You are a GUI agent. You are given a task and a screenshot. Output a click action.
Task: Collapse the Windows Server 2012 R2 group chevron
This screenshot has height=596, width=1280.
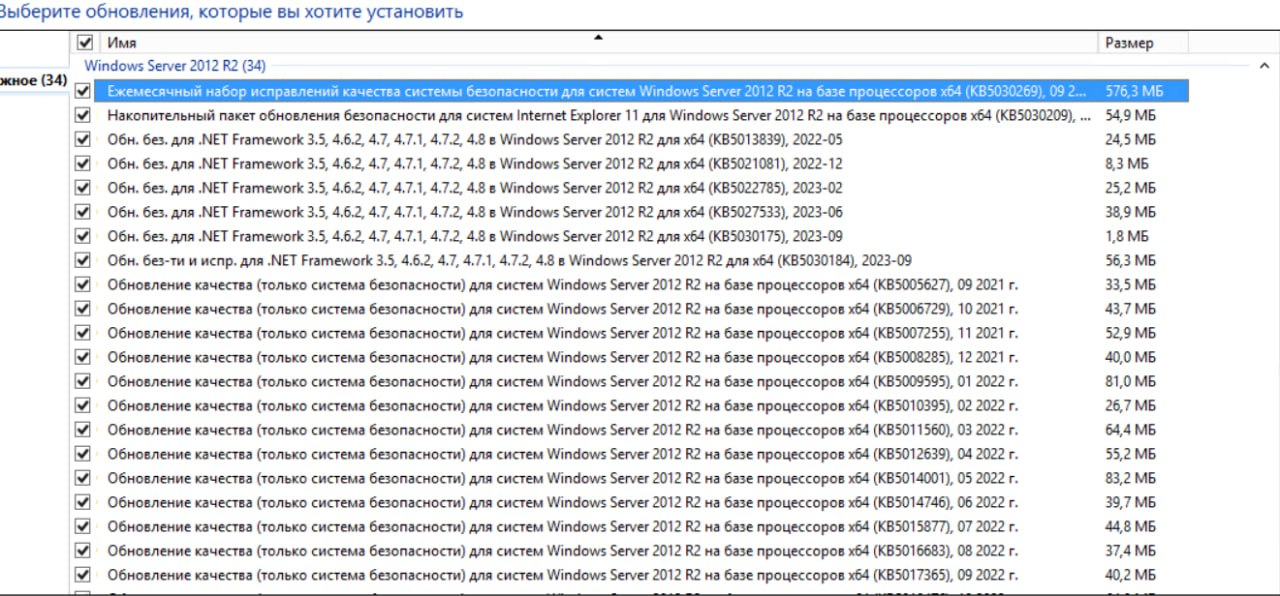click(x=1264, y=66)
